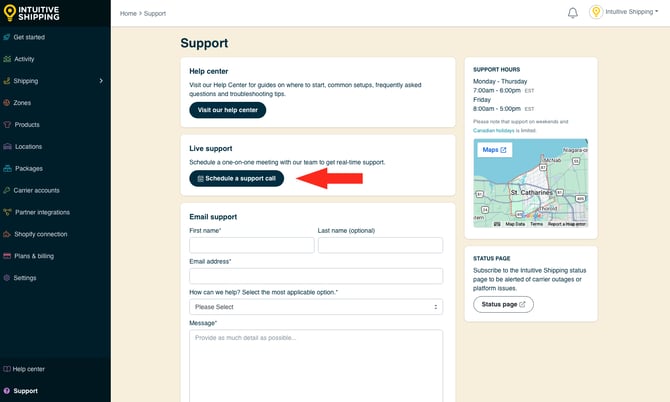670x402 pixels.
Task: Click Report a map error link
Action: [567, 224]
